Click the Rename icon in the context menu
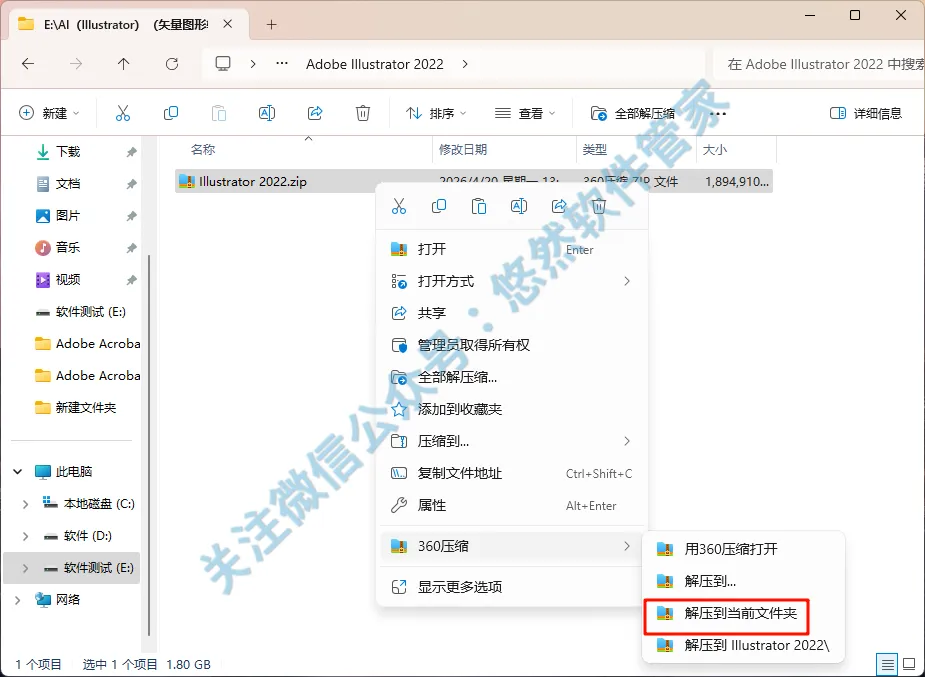 click(x=519, y=206)
